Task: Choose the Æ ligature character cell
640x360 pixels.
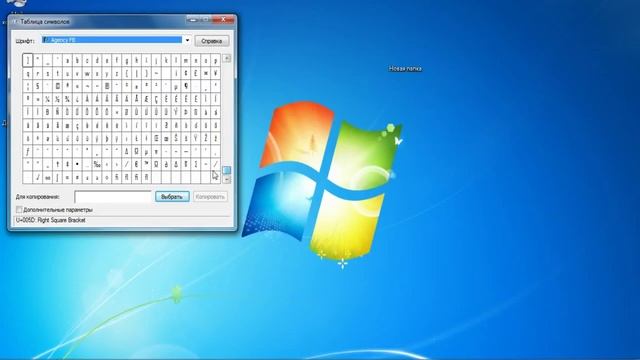Action: (x=146, y=100)
